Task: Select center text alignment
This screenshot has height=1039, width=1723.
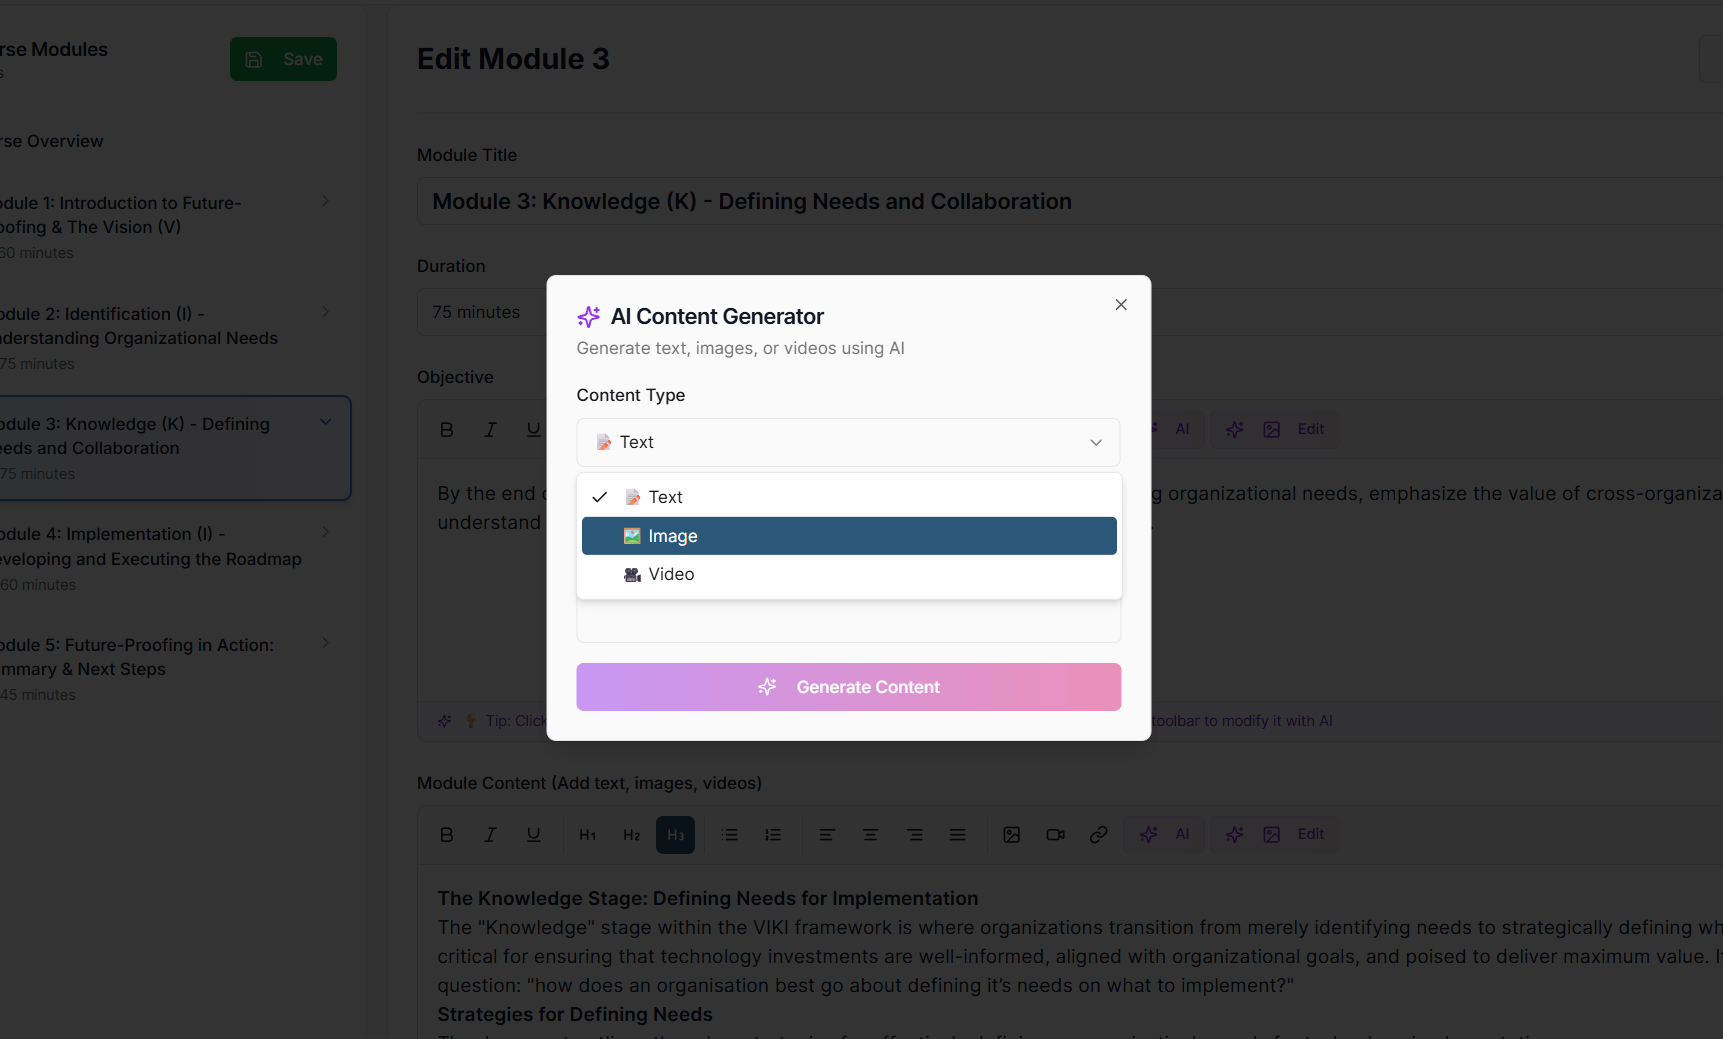Action: coord(870,834)
